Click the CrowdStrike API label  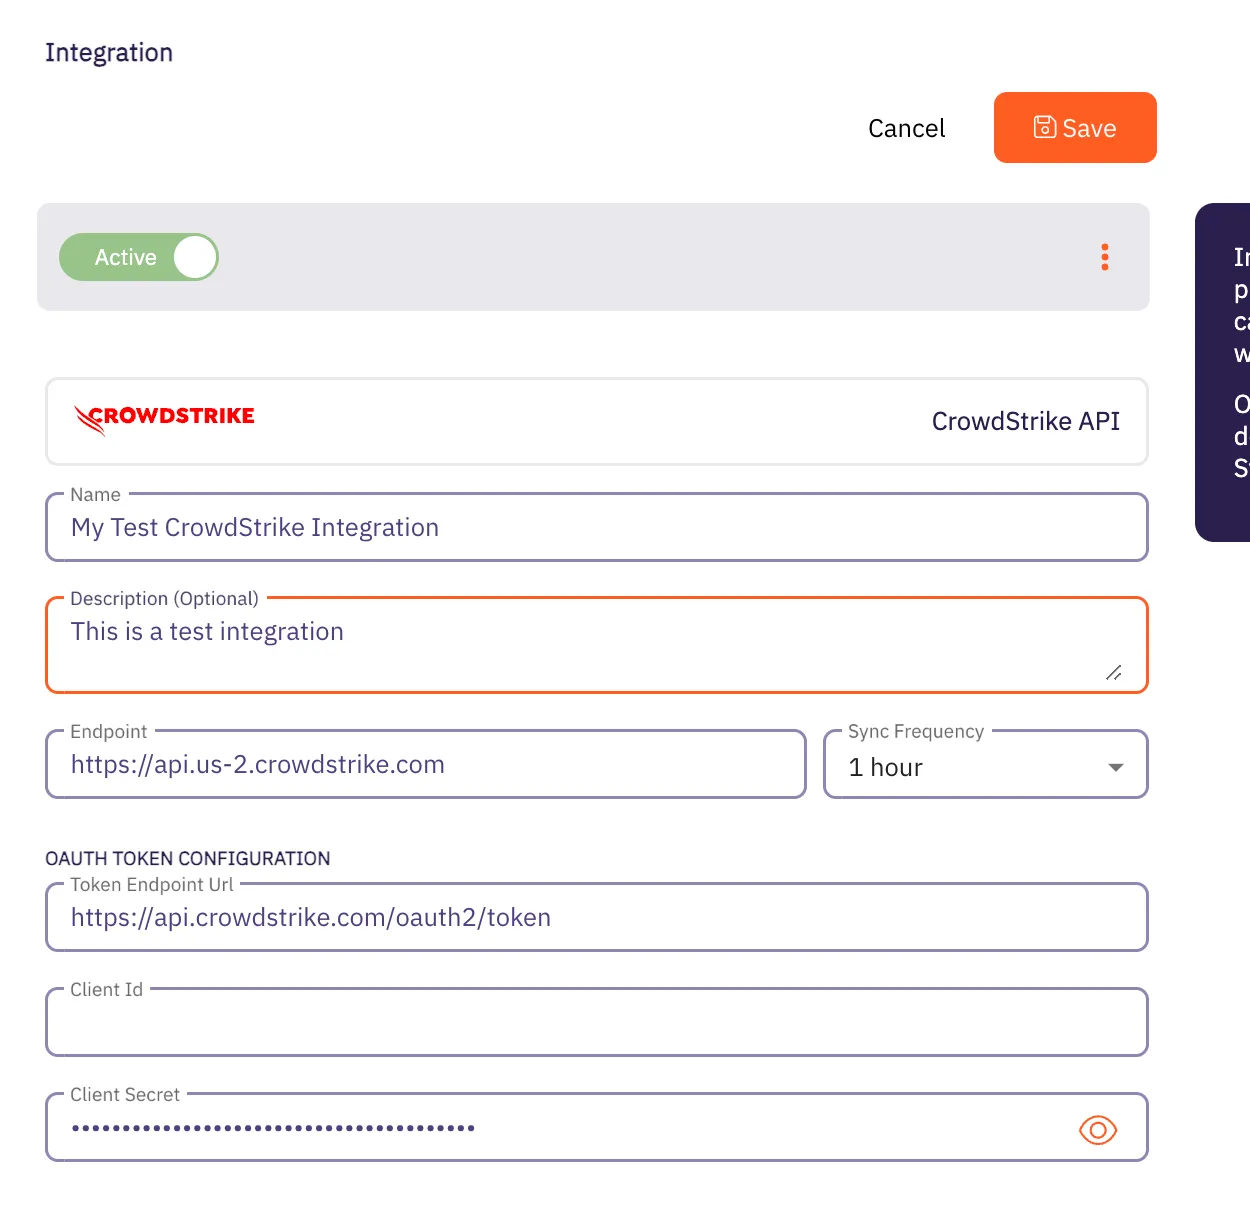1026,421
